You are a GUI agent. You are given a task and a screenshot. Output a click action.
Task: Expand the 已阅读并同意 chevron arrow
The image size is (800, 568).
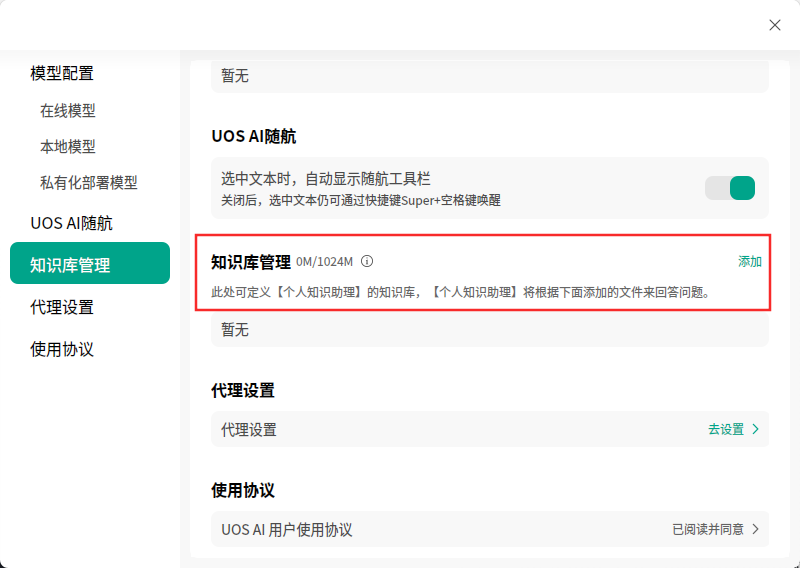click(756, 529)
